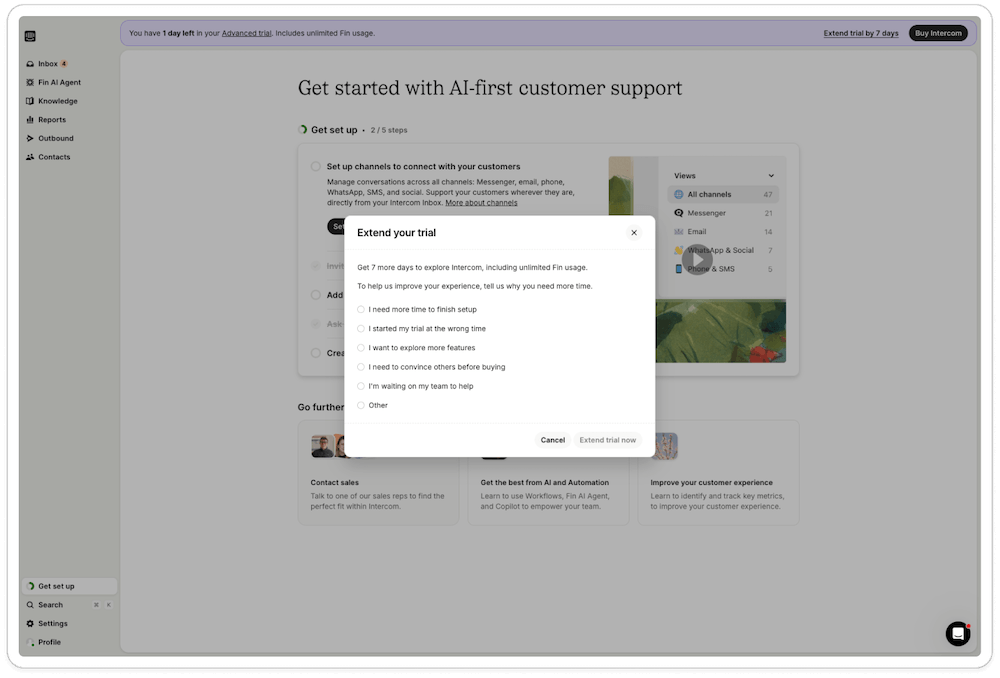Image resolution: width=1000 pixels, height=678 pixels.
Task: Click the Get set up progress ring
Action: coord(303,129)
